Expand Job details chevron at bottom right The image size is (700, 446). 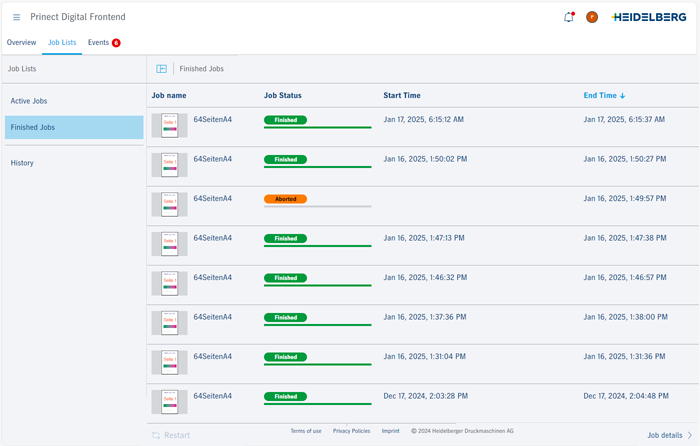coord(690,435)
